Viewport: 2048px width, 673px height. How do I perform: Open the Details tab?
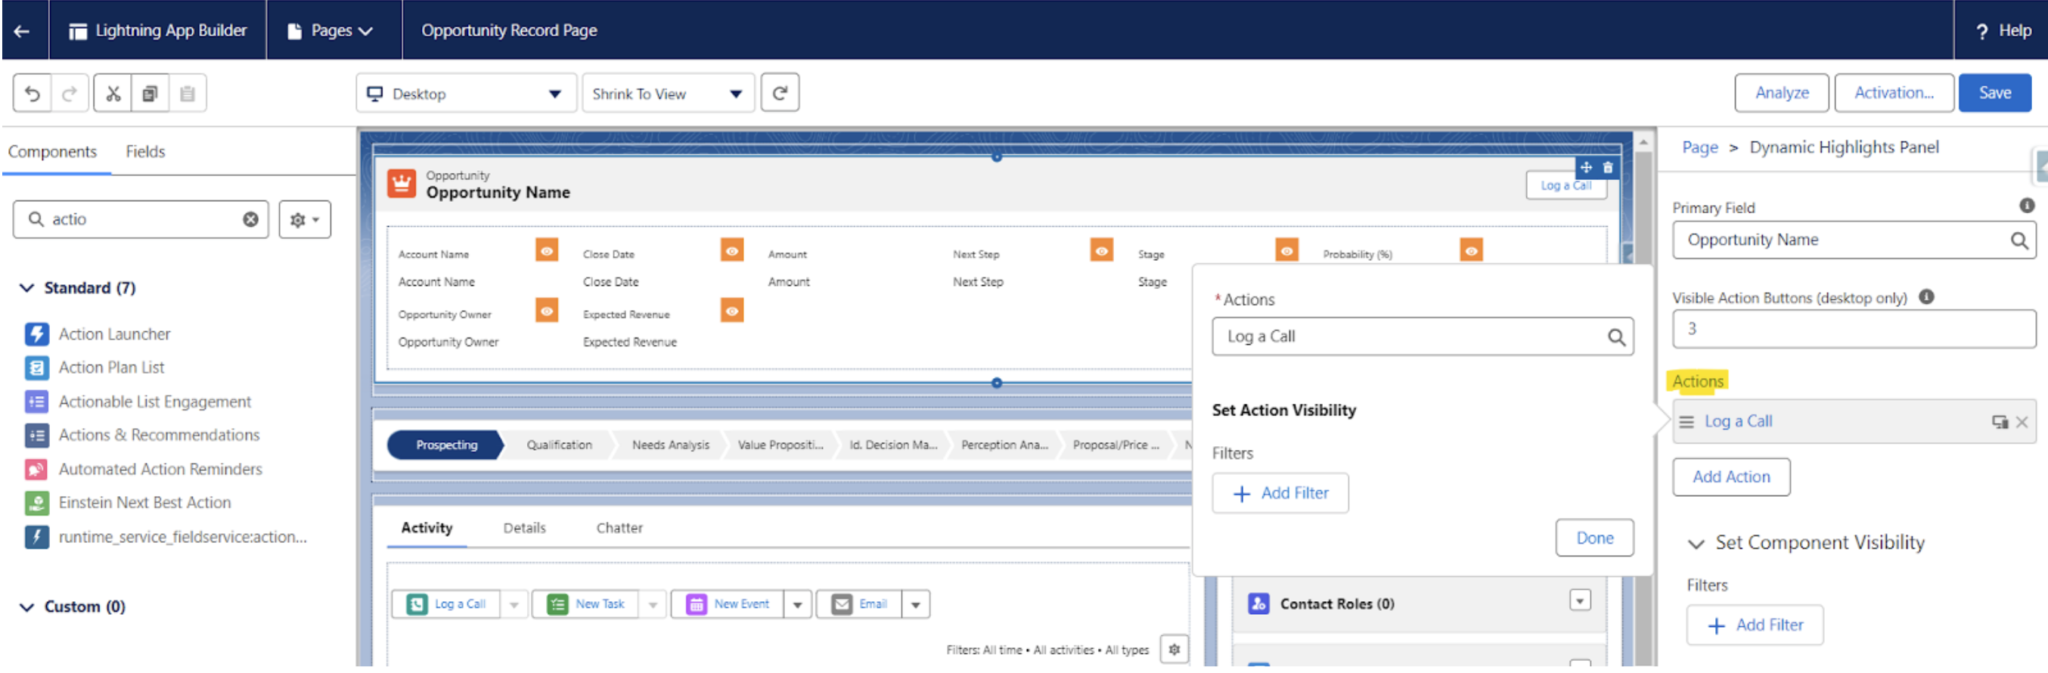(524, 528)
